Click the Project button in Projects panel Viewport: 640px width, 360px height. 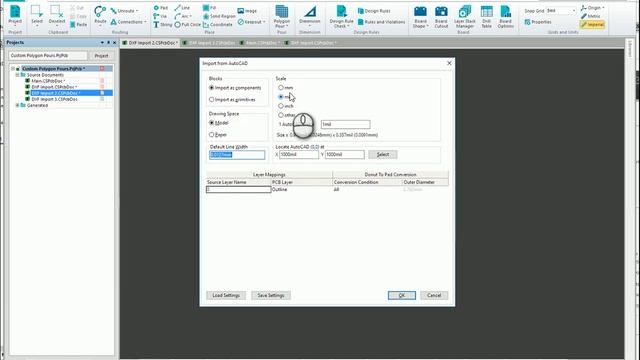[x=101, y=56]
